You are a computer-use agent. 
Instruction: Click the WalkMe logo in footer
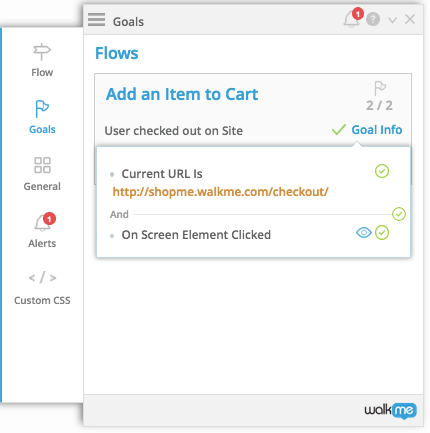click(x=390, y=410)
